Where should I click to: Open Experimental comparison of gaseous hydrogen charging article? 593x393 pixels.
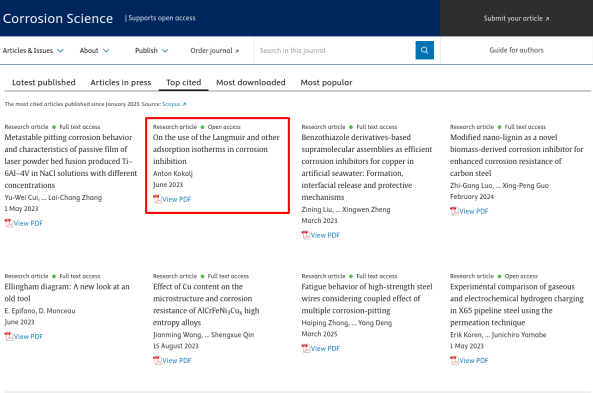pyautogui.click(x=517, y=304)
